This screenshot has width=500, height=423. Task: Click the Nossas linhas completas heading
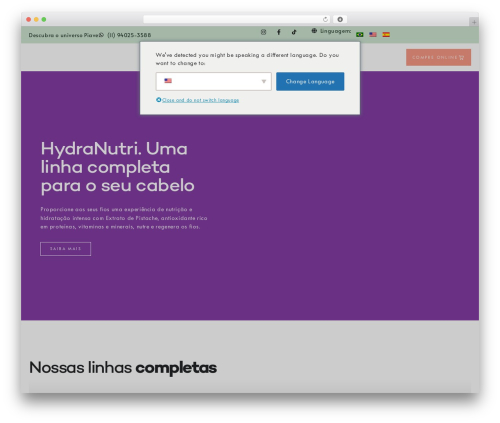[123, 368]
